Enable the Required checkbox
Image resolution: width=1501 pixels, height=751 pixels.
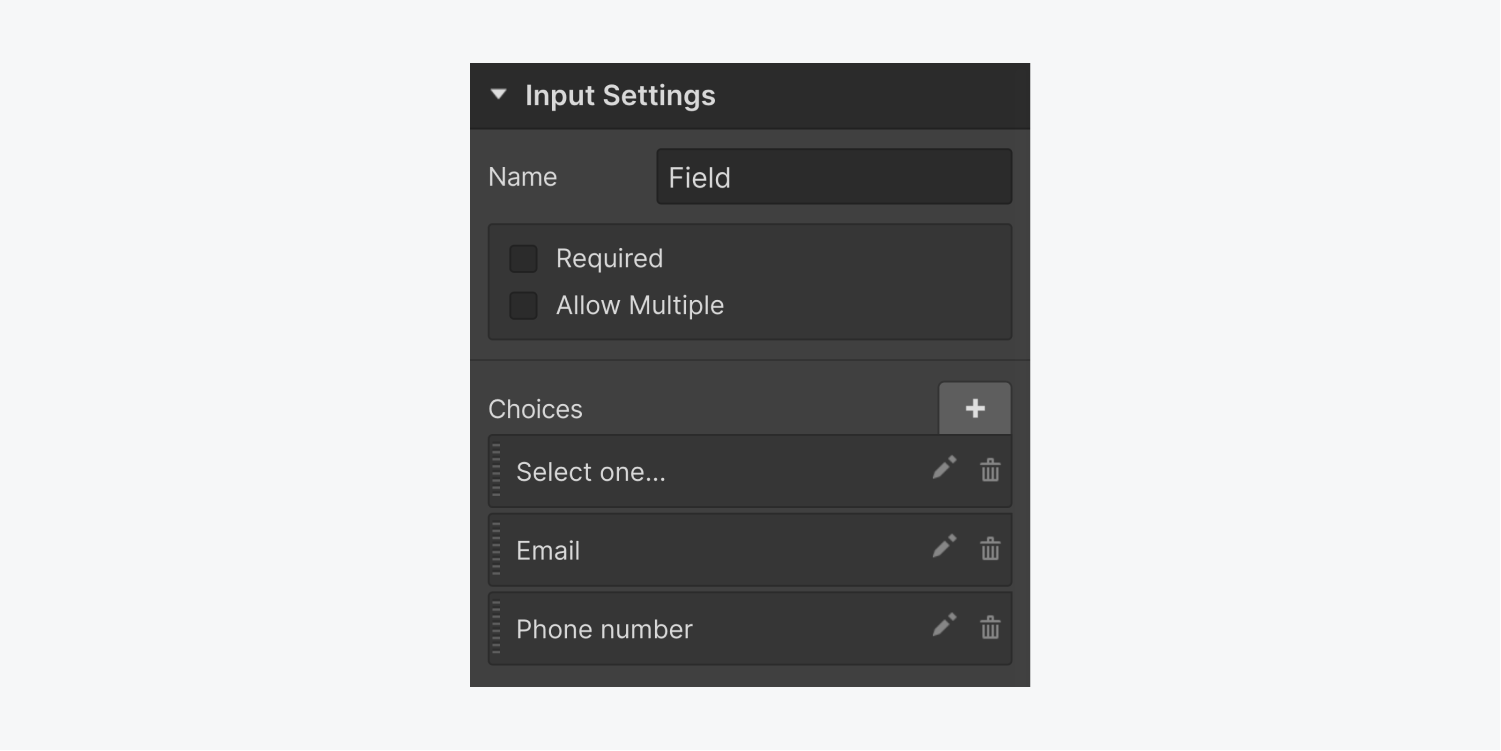pos(522,258)
